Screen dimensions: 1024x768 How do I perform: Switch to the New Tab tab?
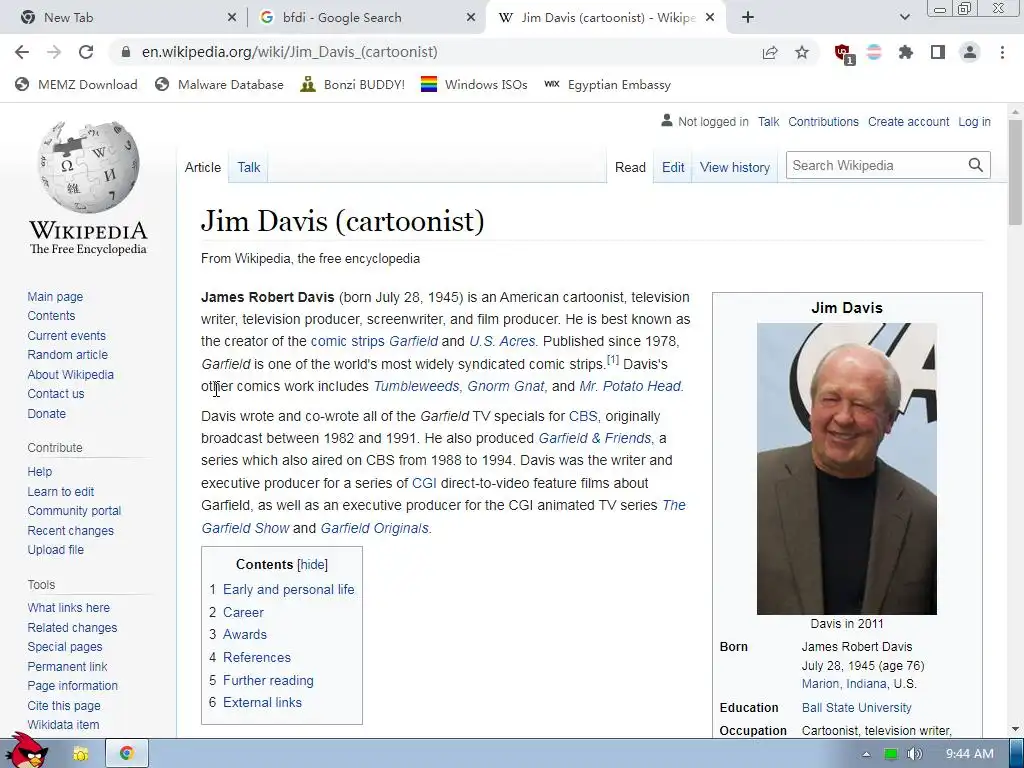click(x=127, y=18)
